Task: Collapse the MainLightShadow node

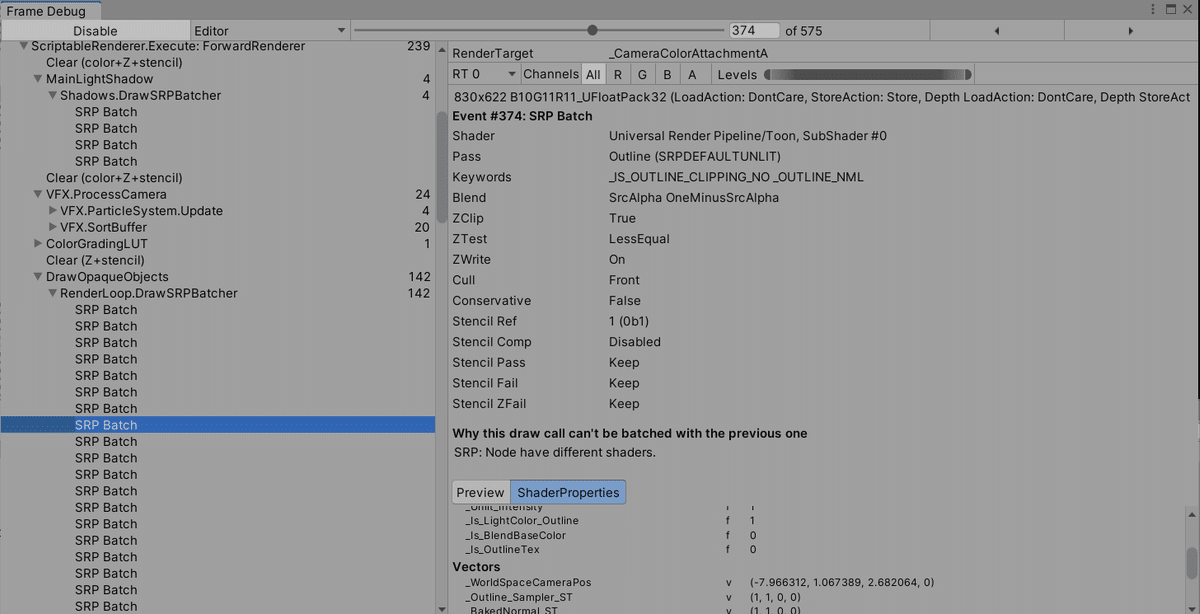Action: coord(38,79)
